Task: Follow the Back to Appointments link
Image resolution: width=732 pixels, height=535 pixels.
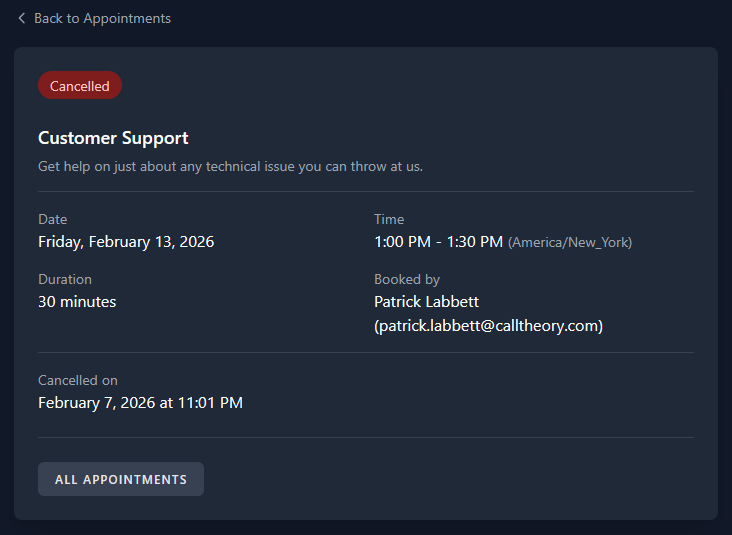Action: click(101, 18)
